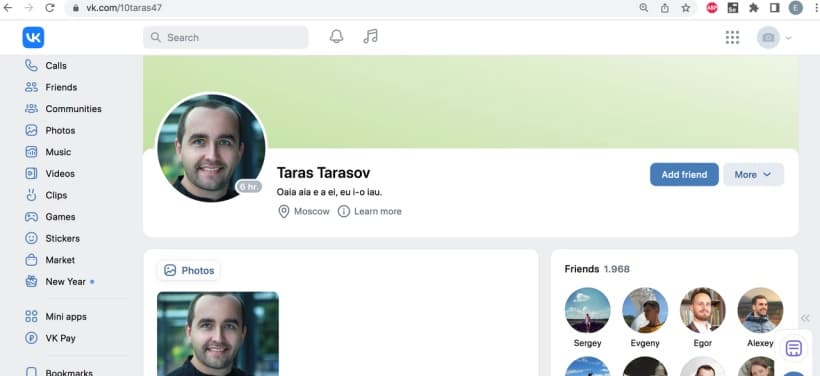The height and width of the screenshot is (376, 820).
Task: Click the Mini apps icon in sidebar
Action: pos(31,316)
